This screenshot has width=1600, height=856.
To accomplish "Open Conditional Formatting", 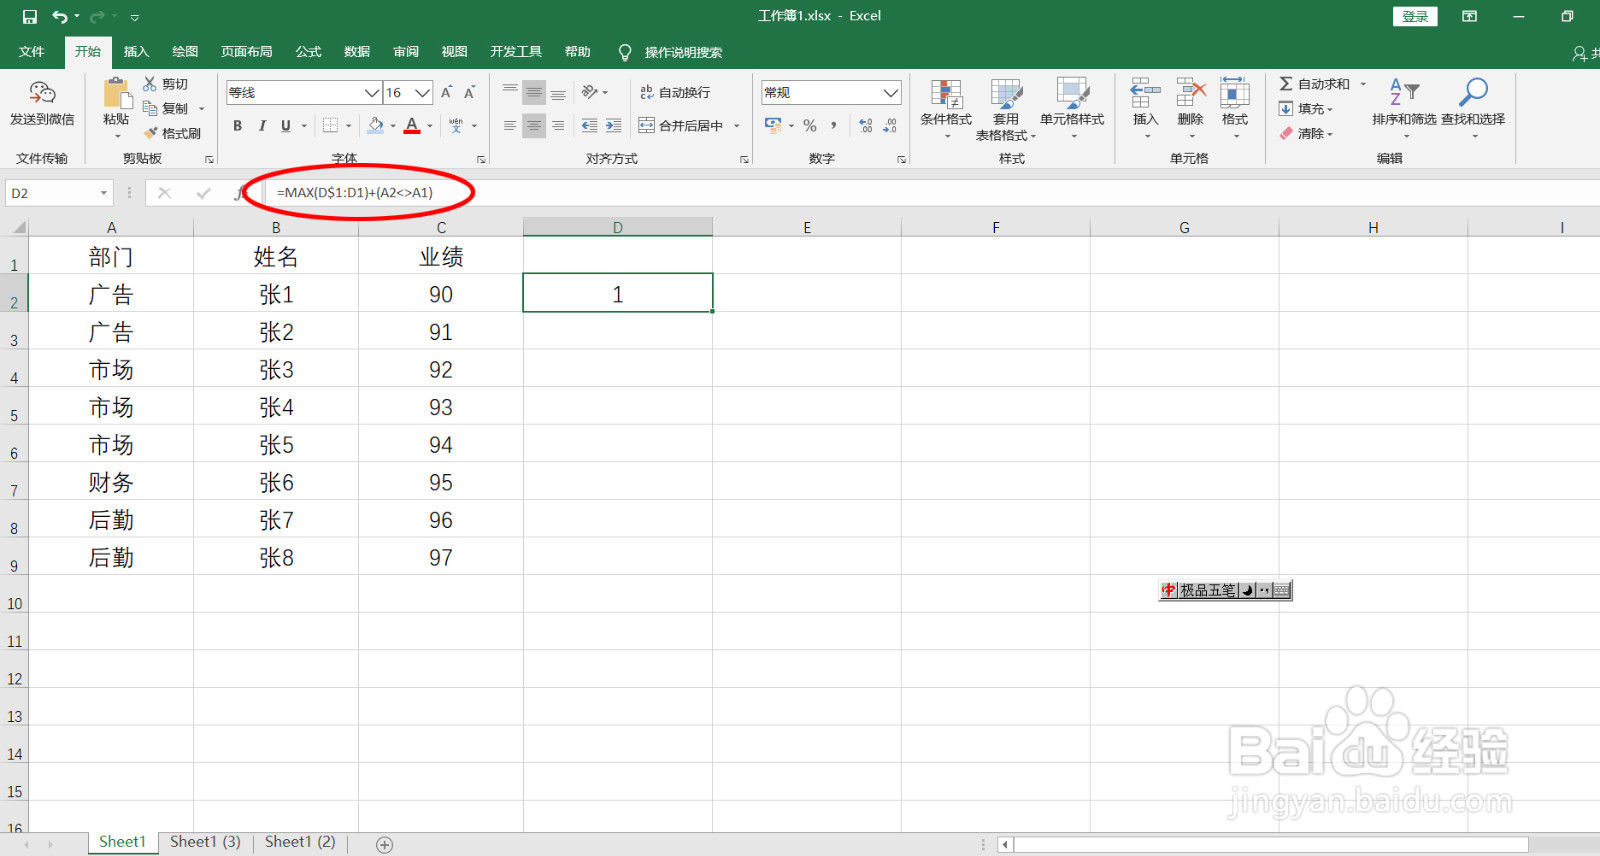I will click(x=946, y=108).
